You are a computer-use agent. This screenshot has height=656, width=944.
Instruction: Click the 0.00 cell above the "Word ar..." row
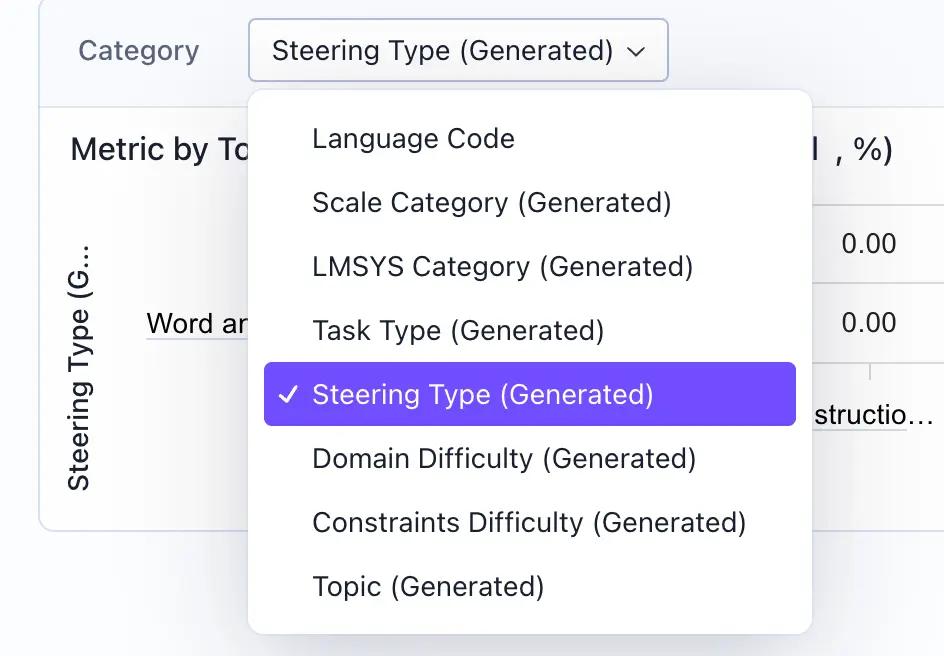[868, 244]
